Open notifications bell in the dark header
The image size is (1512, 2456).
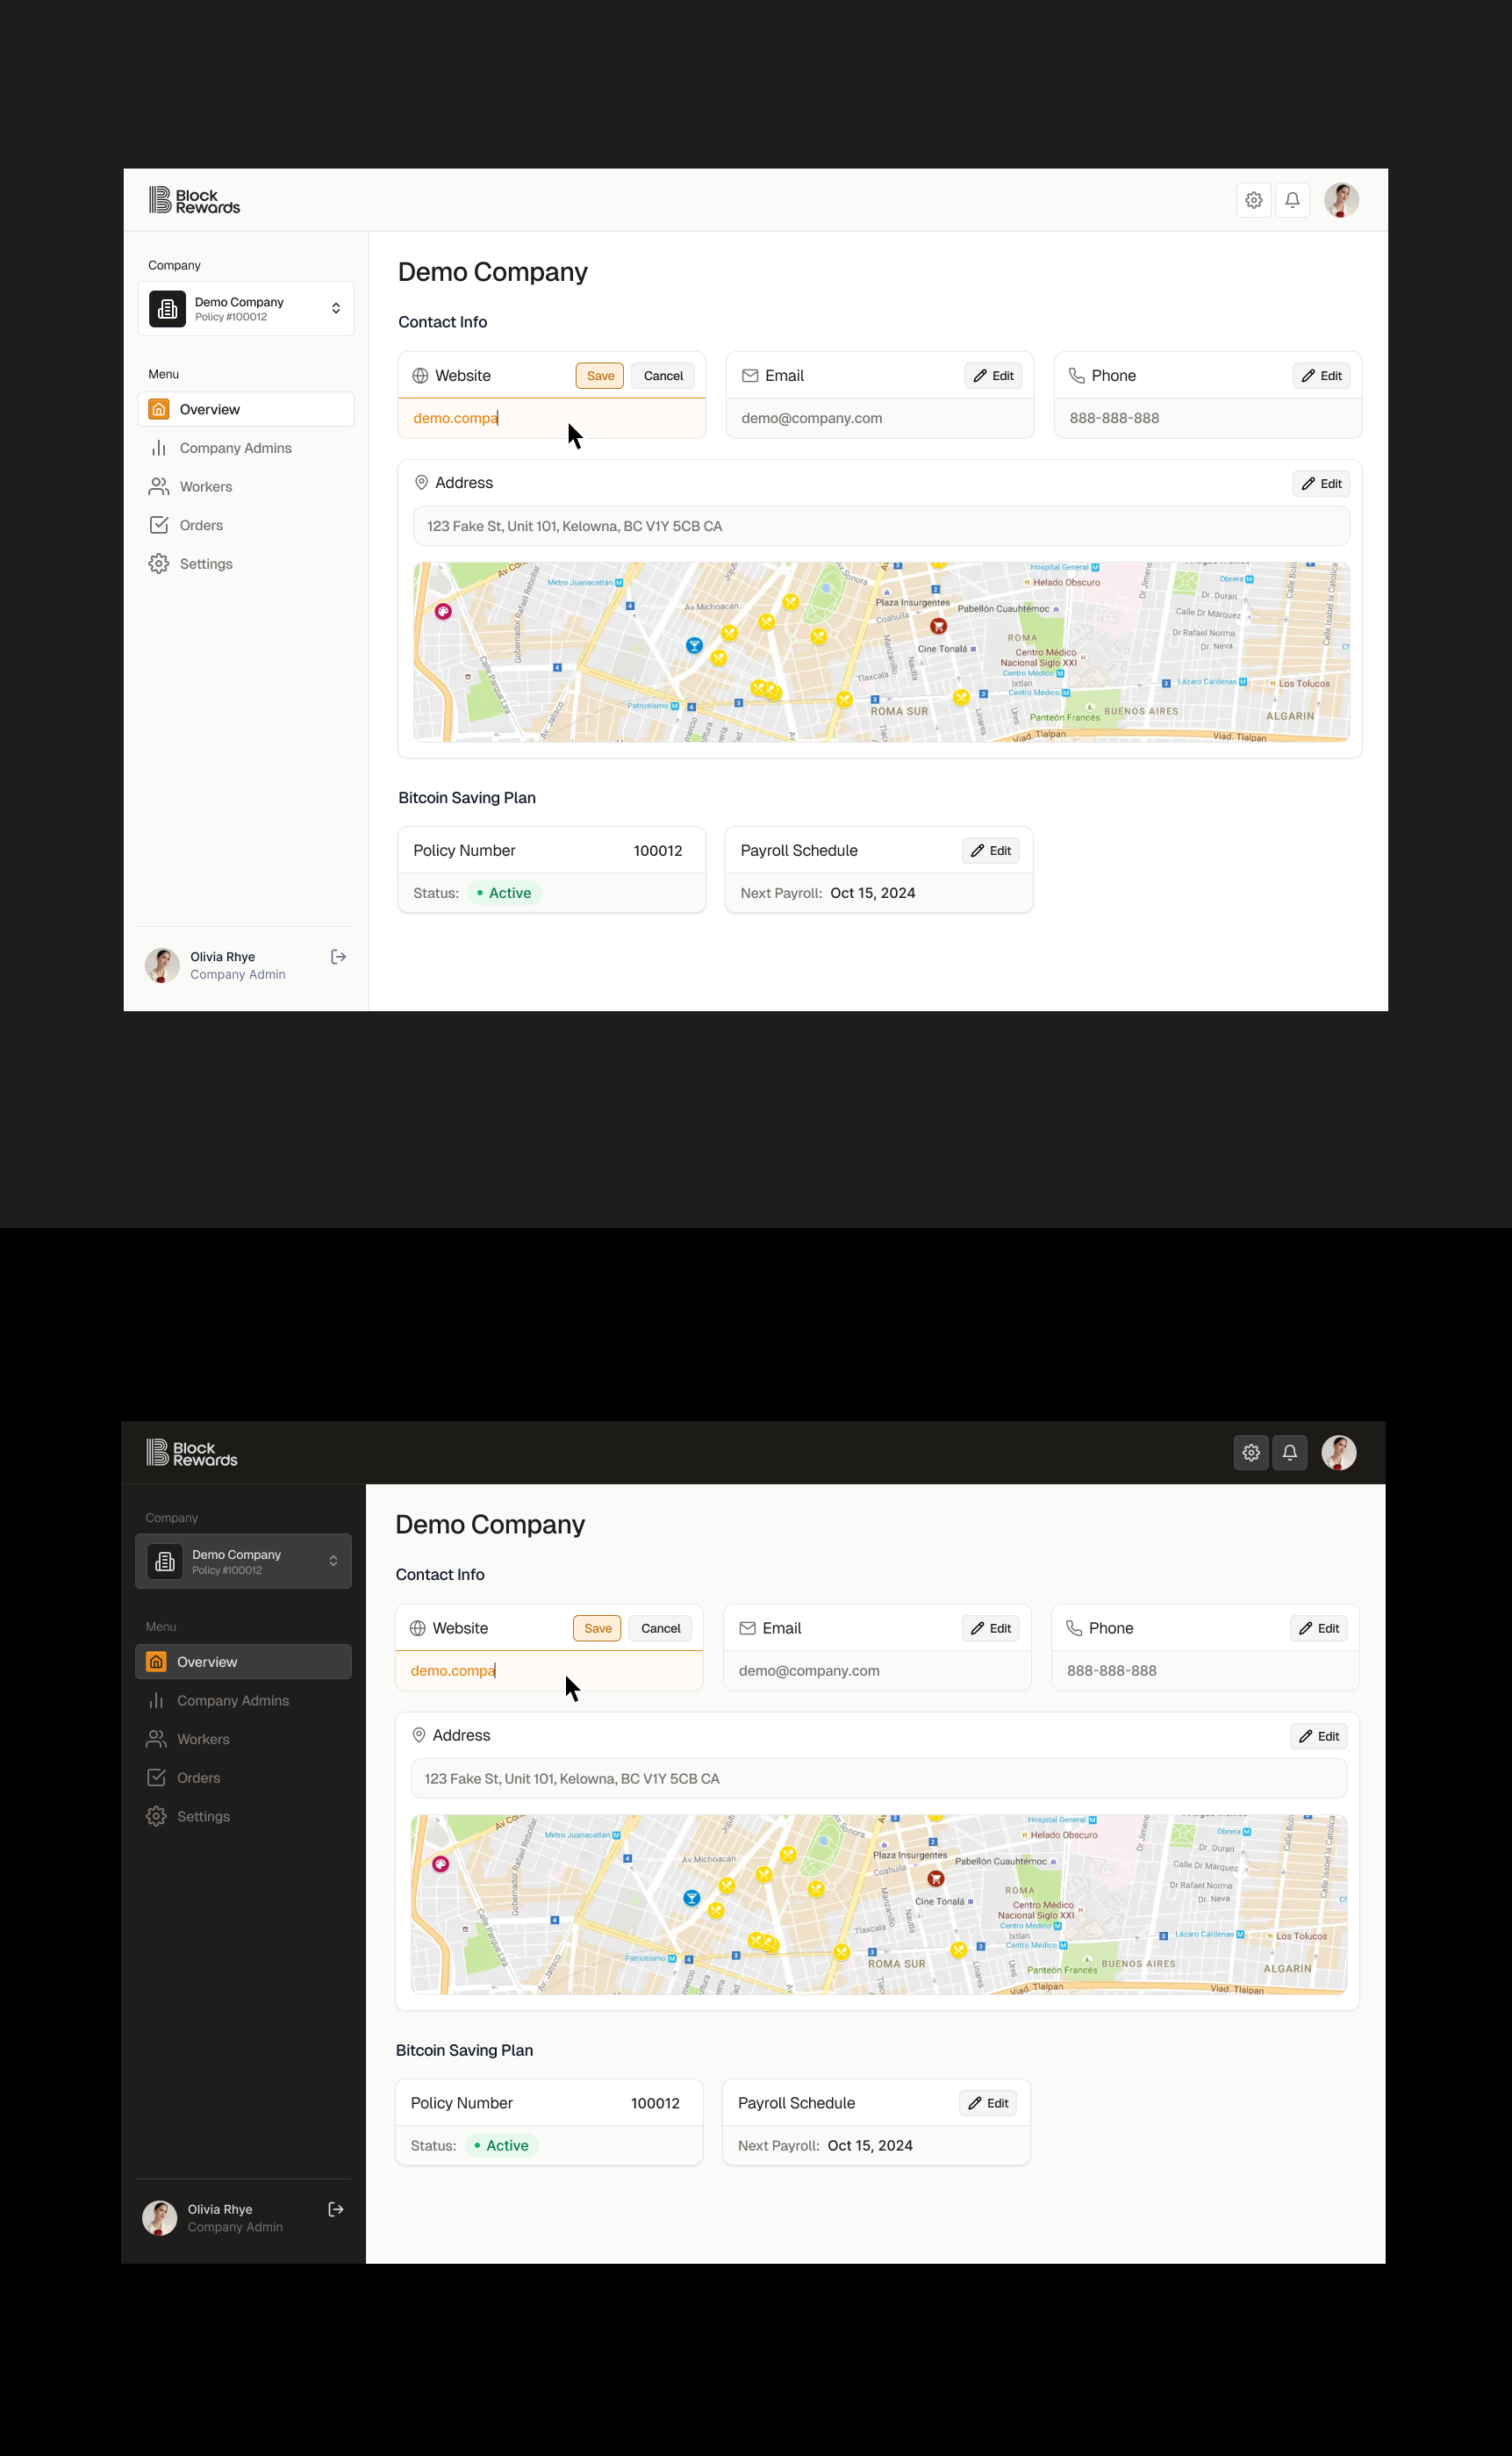coord(1289,1452)
